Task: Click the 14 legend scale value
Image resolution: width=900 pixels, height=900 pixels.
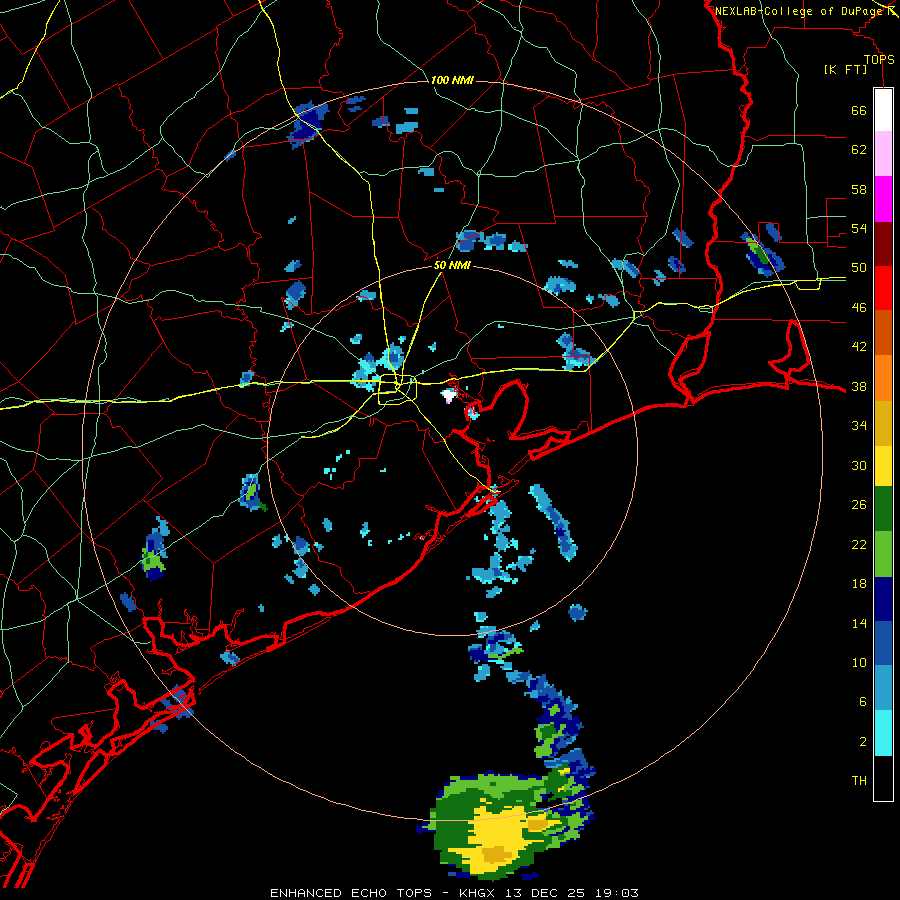Action: click(859, 623)
